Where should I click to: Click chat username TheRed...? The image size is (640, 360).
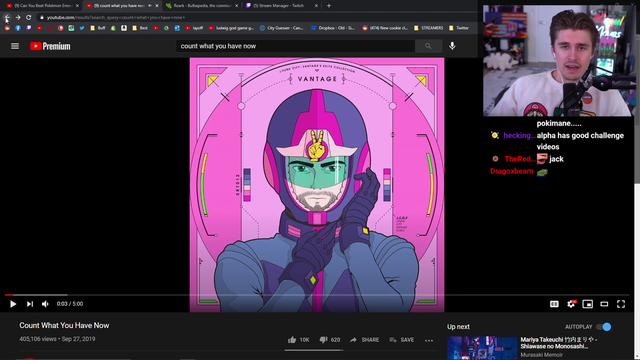pos(520,159)
